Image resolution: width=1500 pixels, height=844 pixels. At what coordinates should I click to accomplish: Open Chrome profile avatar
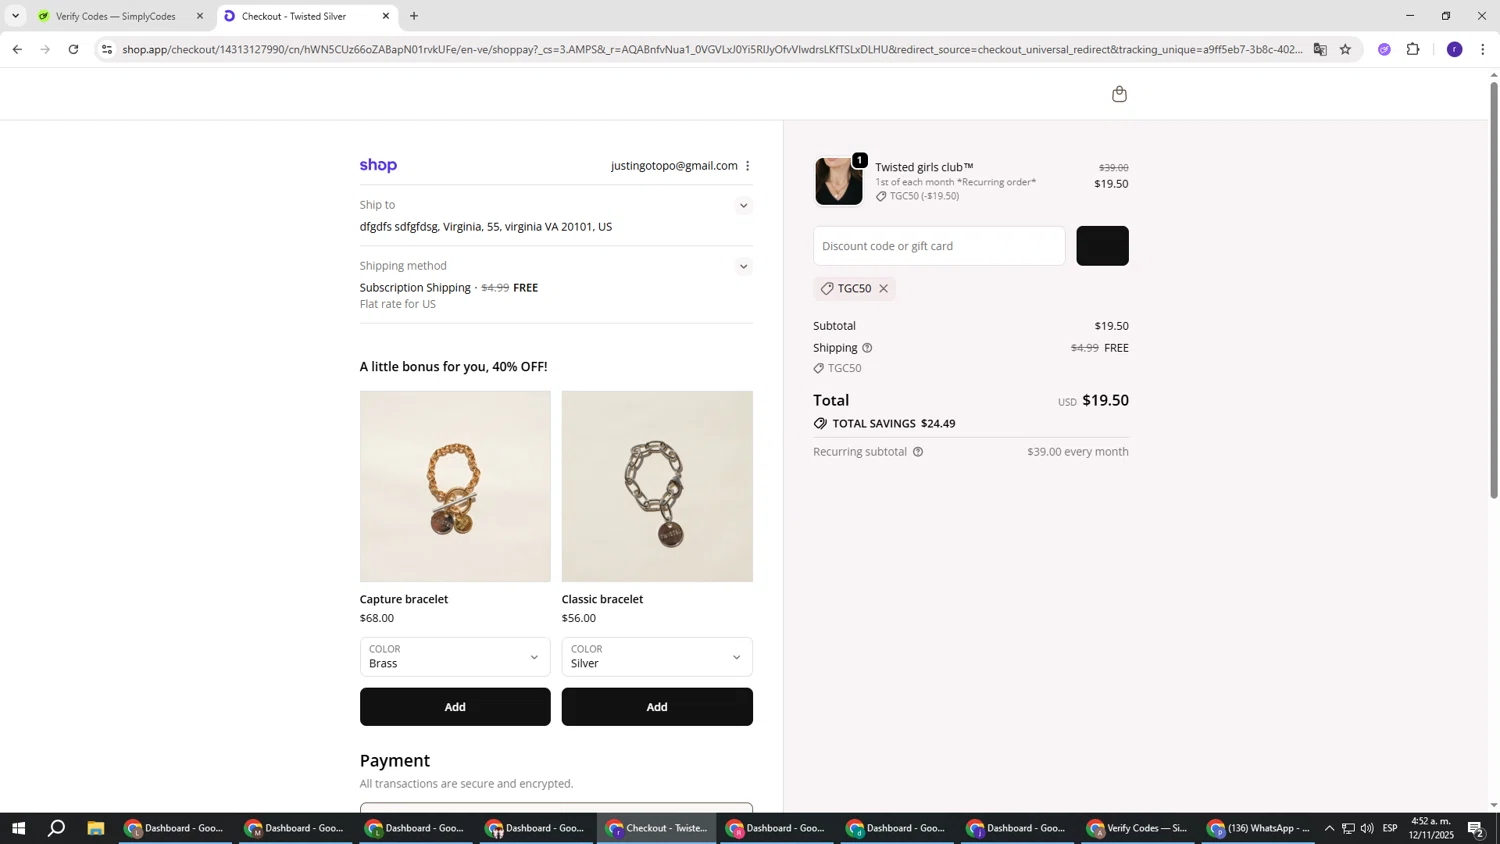click(x=1454, y=49)
